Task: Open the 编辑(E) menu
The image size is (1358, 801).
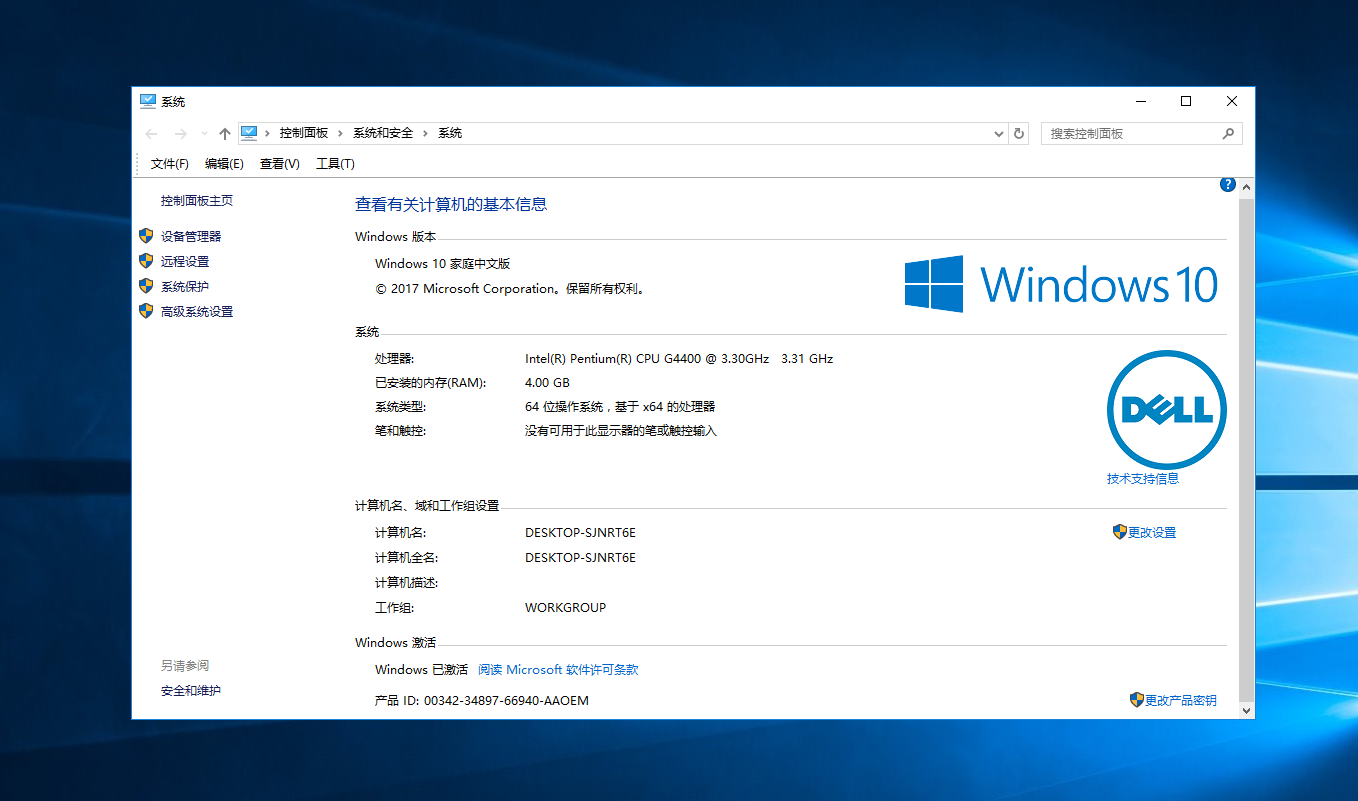Action: 224,164
